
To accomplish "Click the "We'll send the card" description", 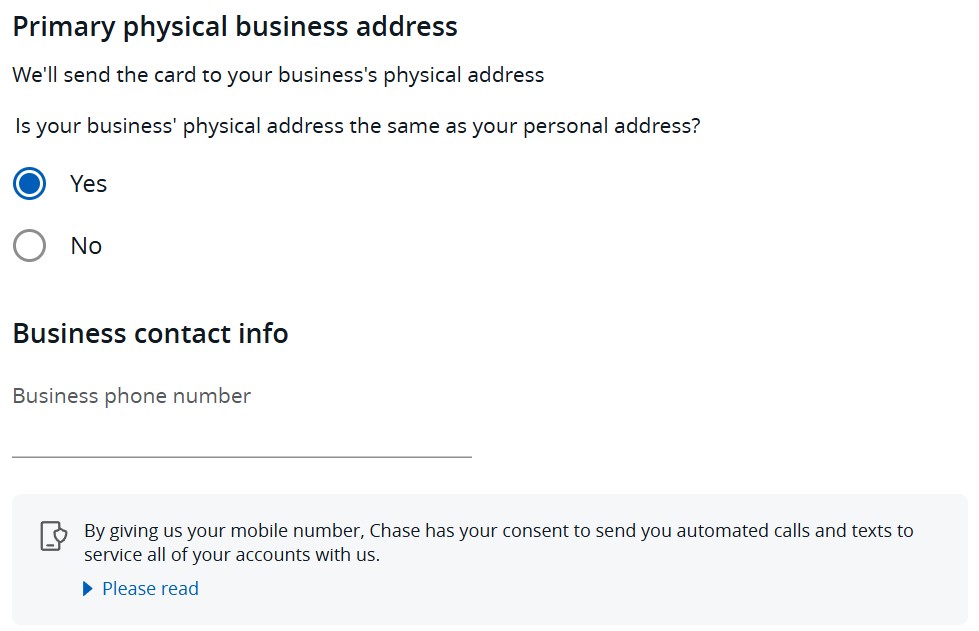I will (278, 75).
